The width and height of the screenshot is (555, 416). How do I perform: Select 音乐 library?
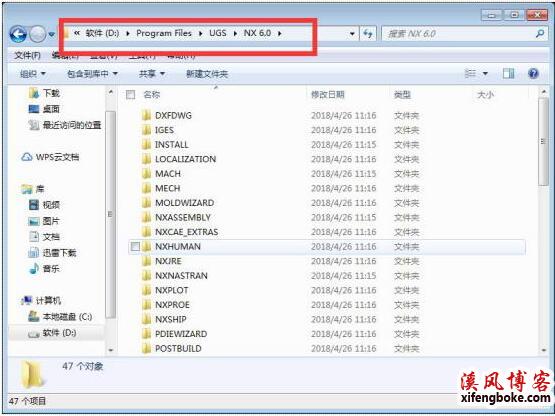click(44, 269)
